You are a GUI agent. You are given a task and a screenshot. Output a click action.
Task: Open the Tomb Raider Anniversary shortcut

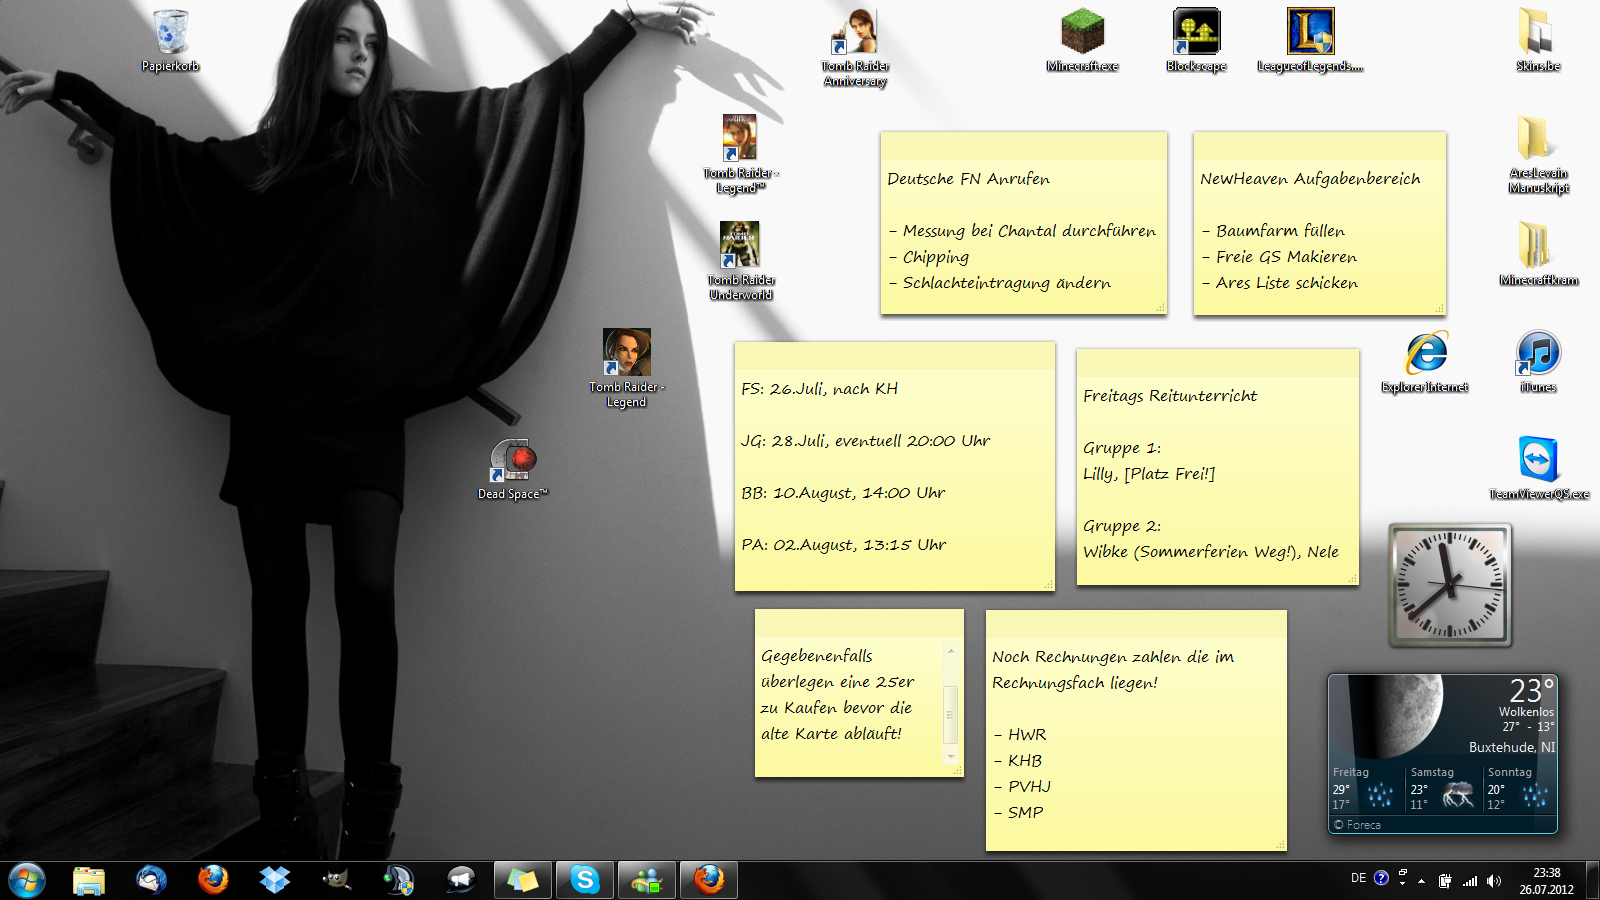[855, 35]
